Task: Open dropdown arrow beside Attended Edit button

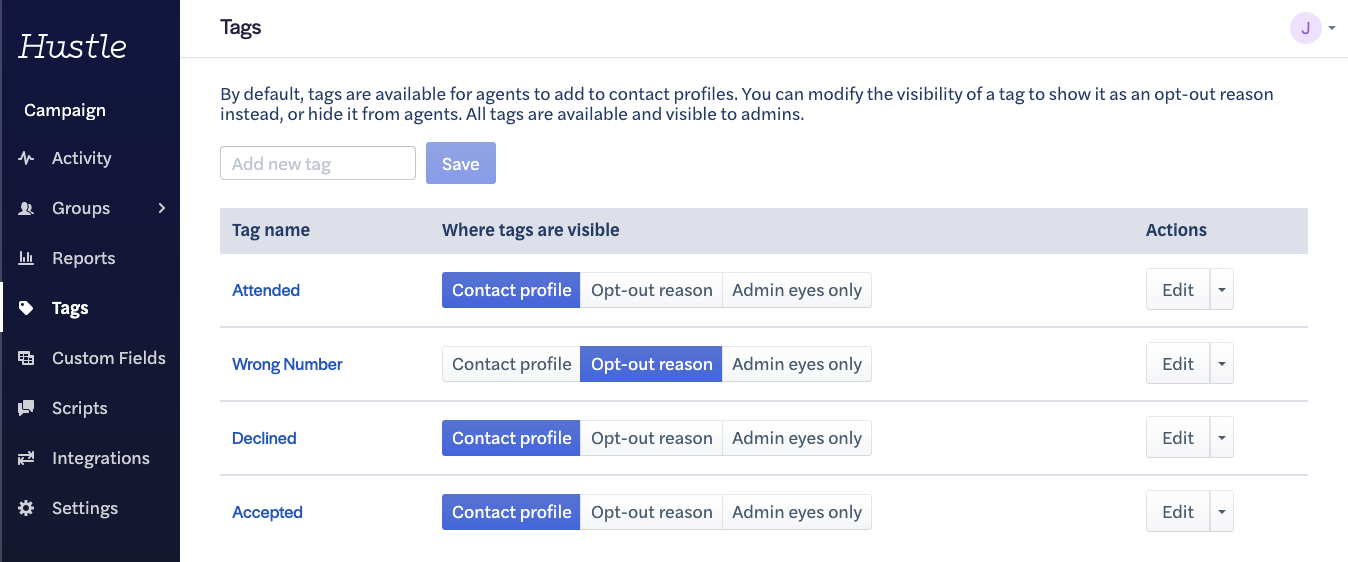Action: point(1221,290)
